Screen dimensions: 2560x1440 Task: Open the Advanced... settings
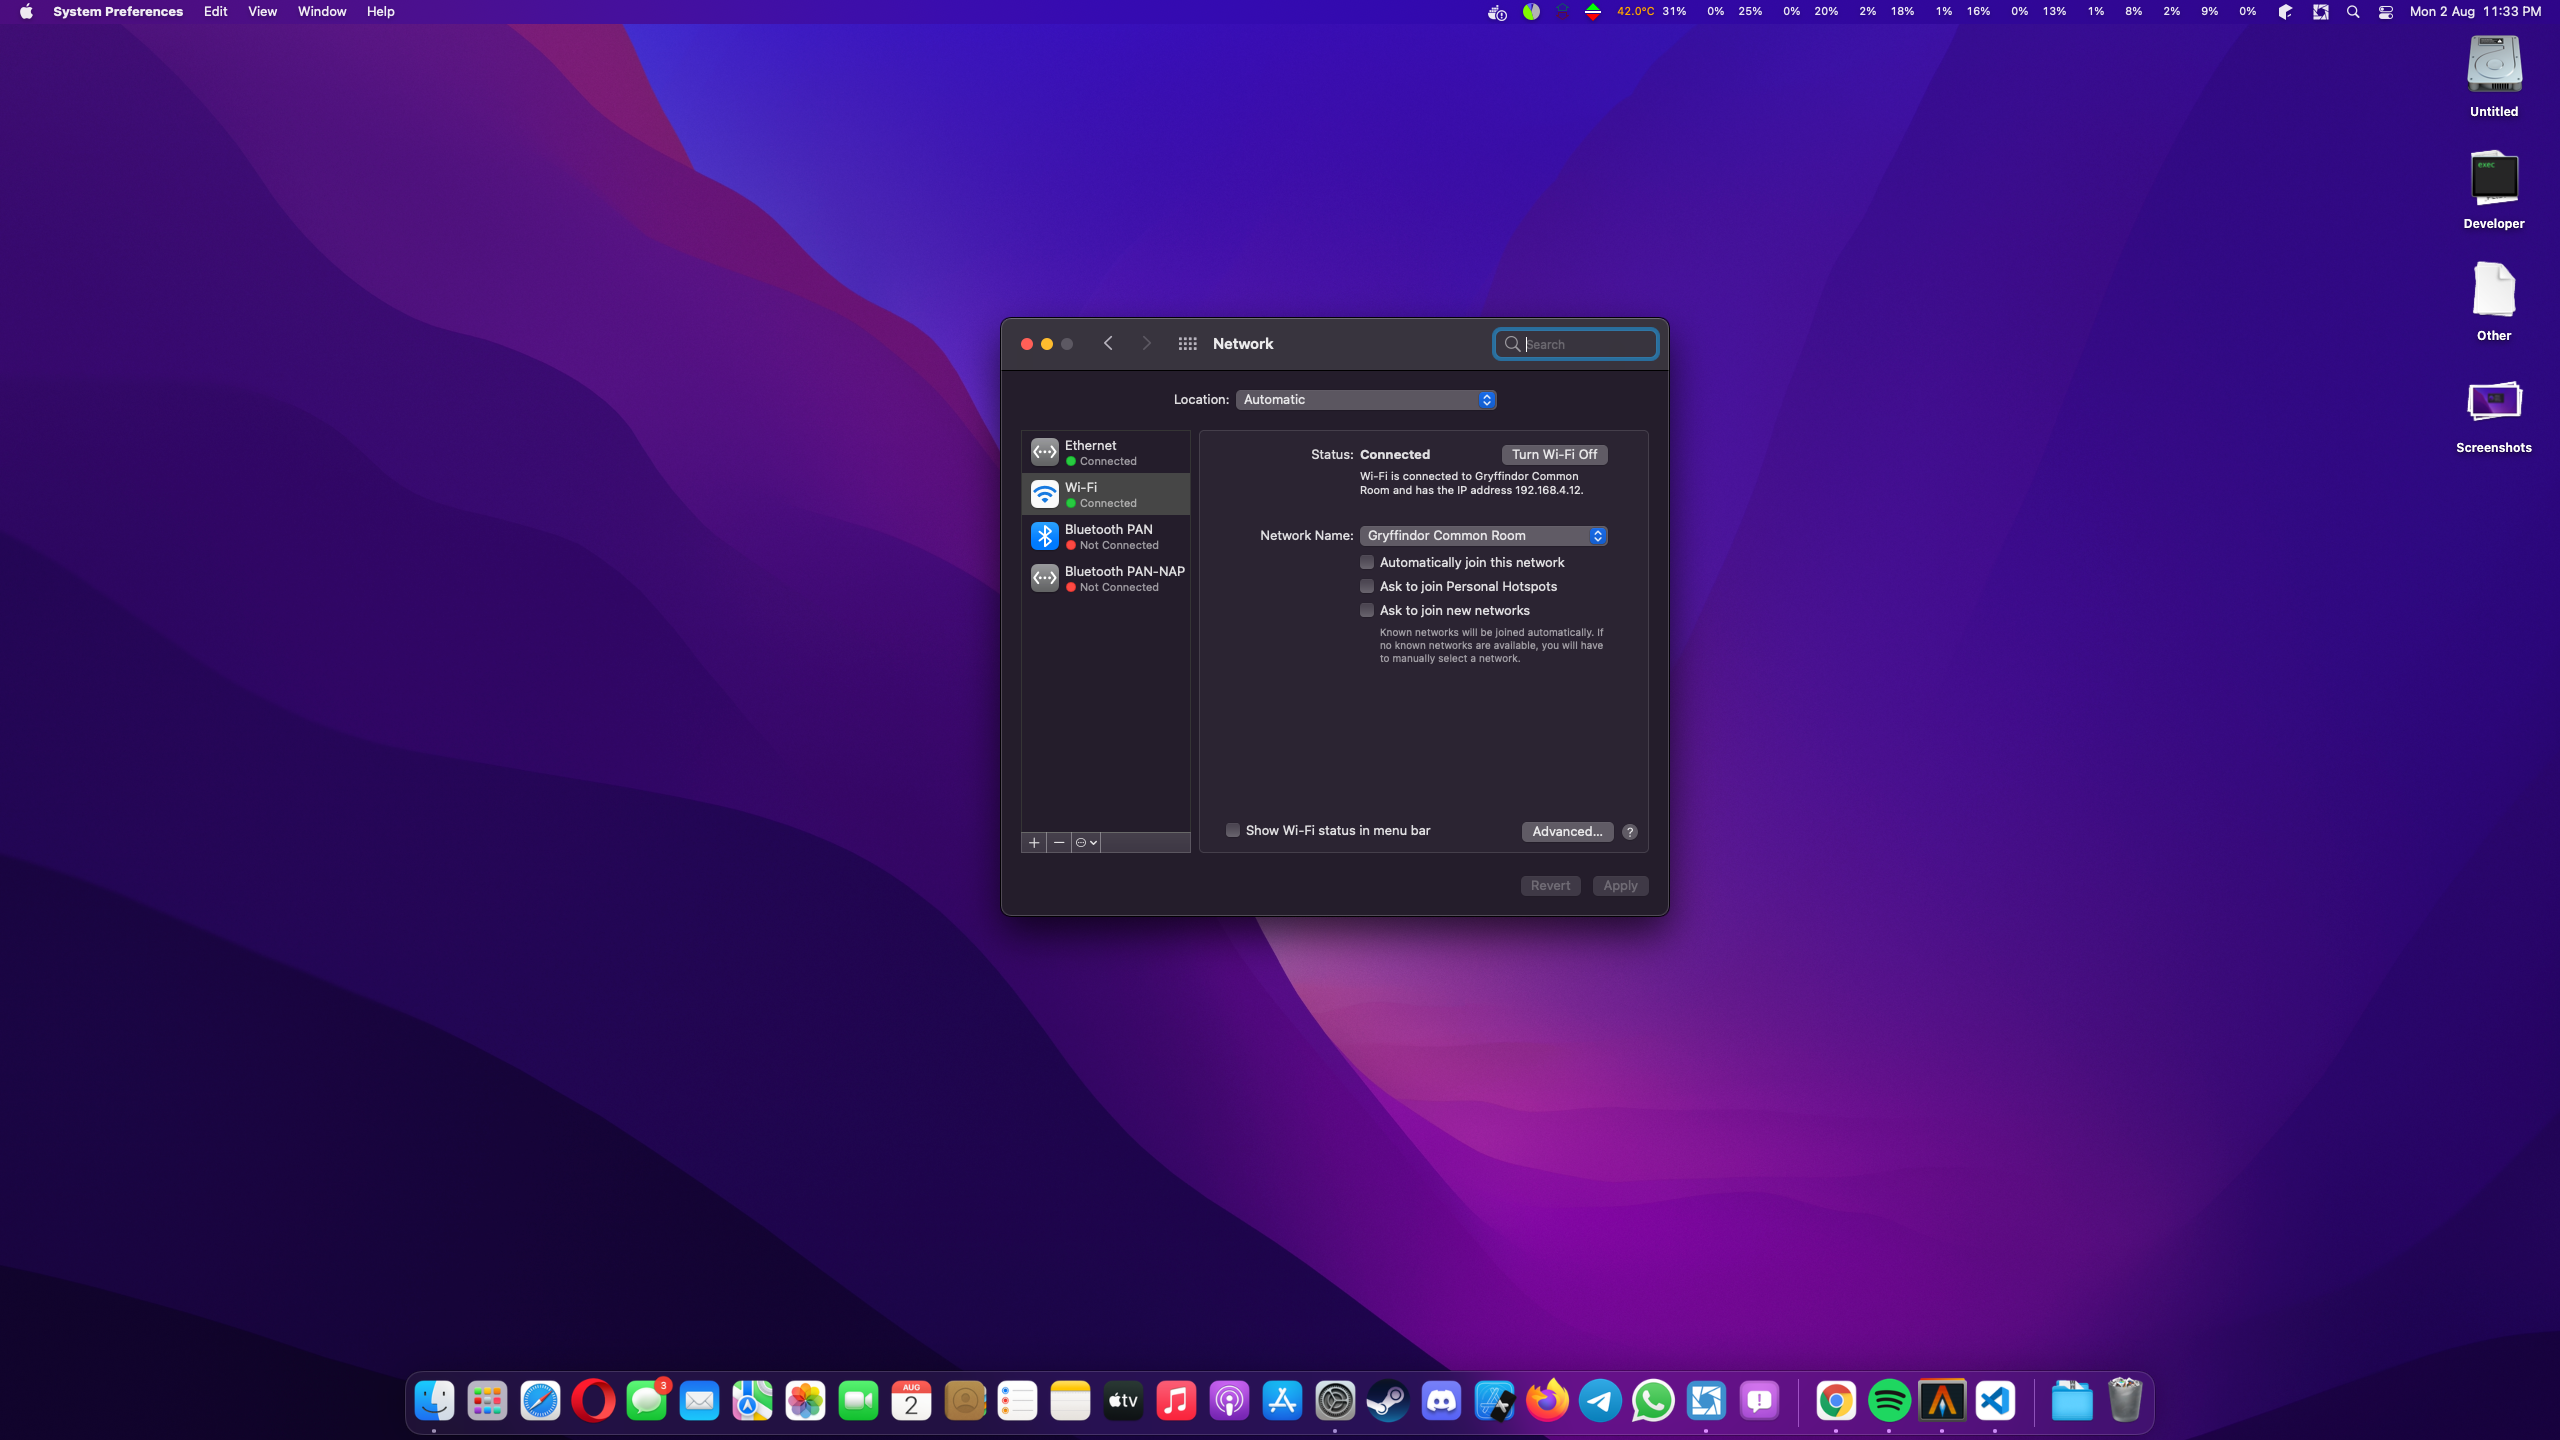1566,832
